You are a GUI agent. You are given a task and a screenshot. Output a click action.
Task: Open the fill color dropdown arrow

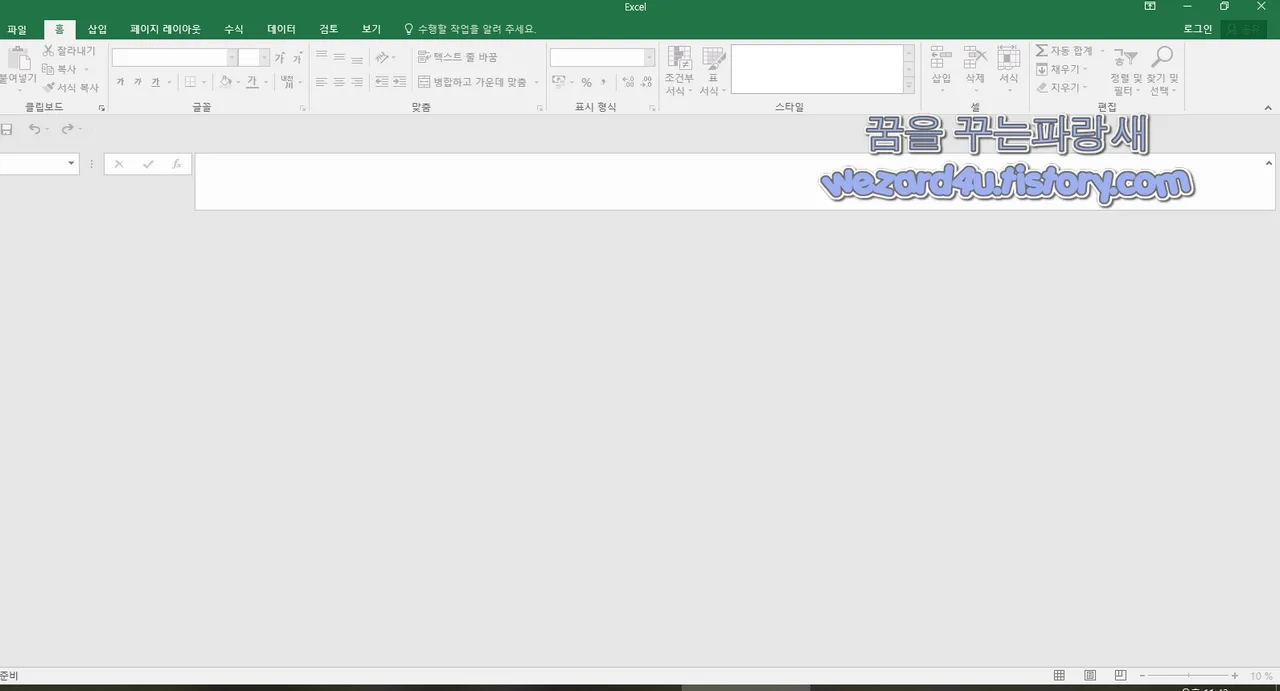click(x=237, y=82)
